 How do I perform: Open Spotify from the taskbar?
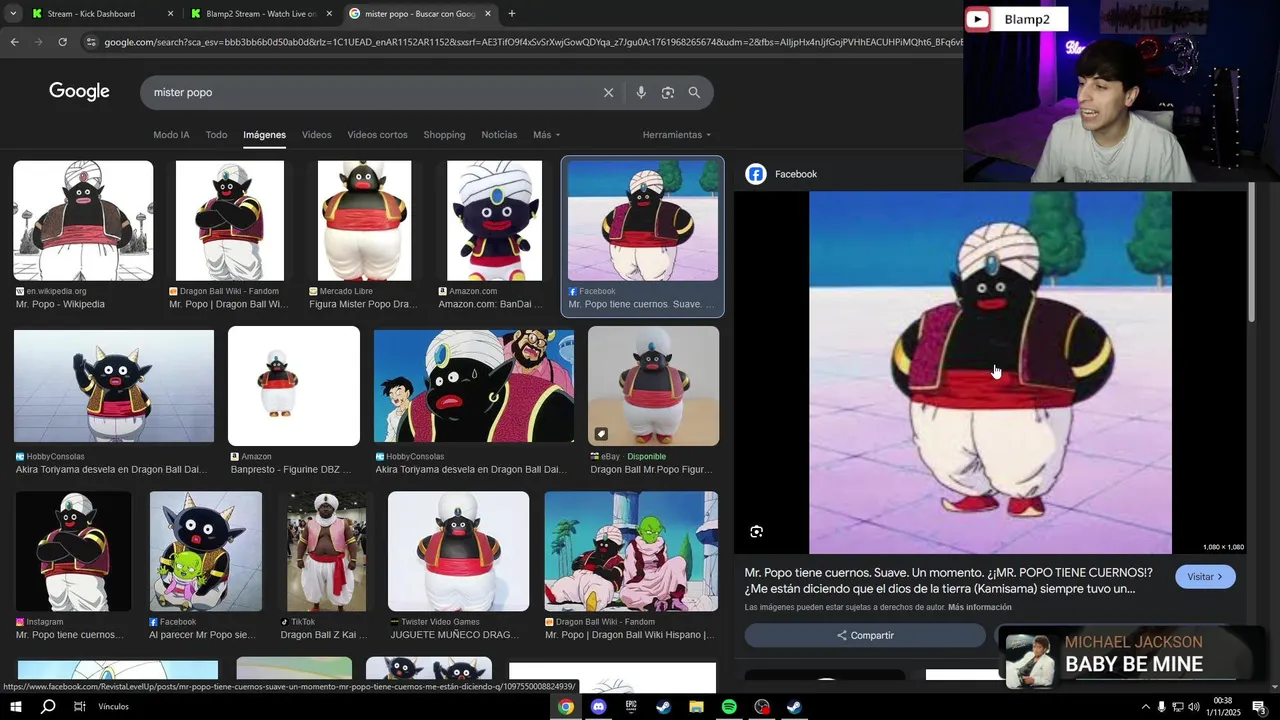click(x=729, y=706)
